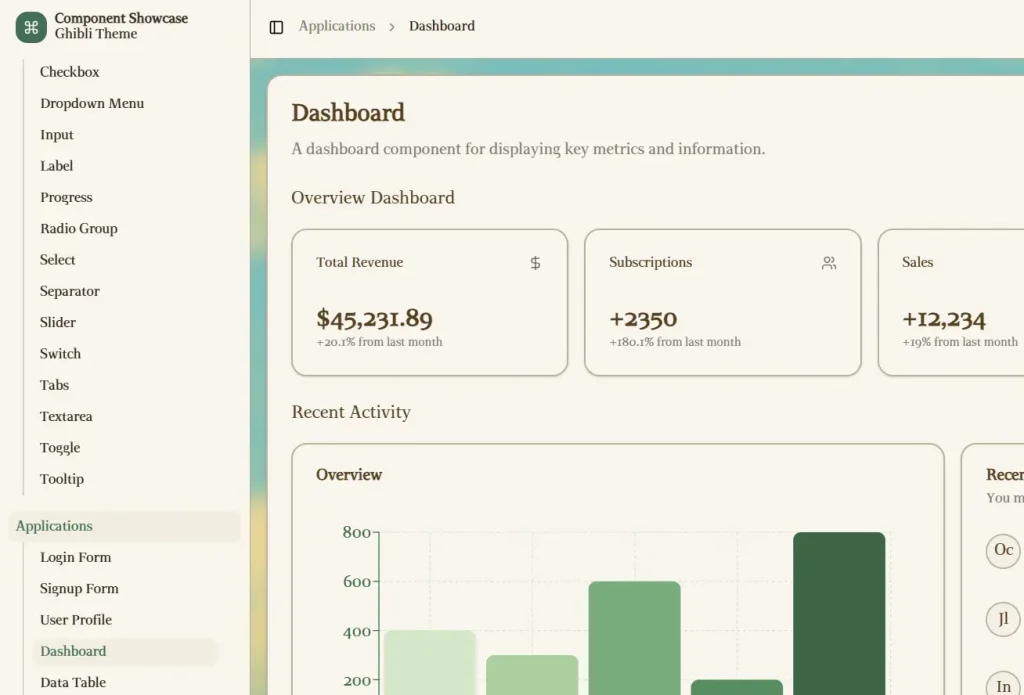This screenshot has width=1024, height=695.
Task: Select Data Table in the sidebar
Action: tap(73, 682)
